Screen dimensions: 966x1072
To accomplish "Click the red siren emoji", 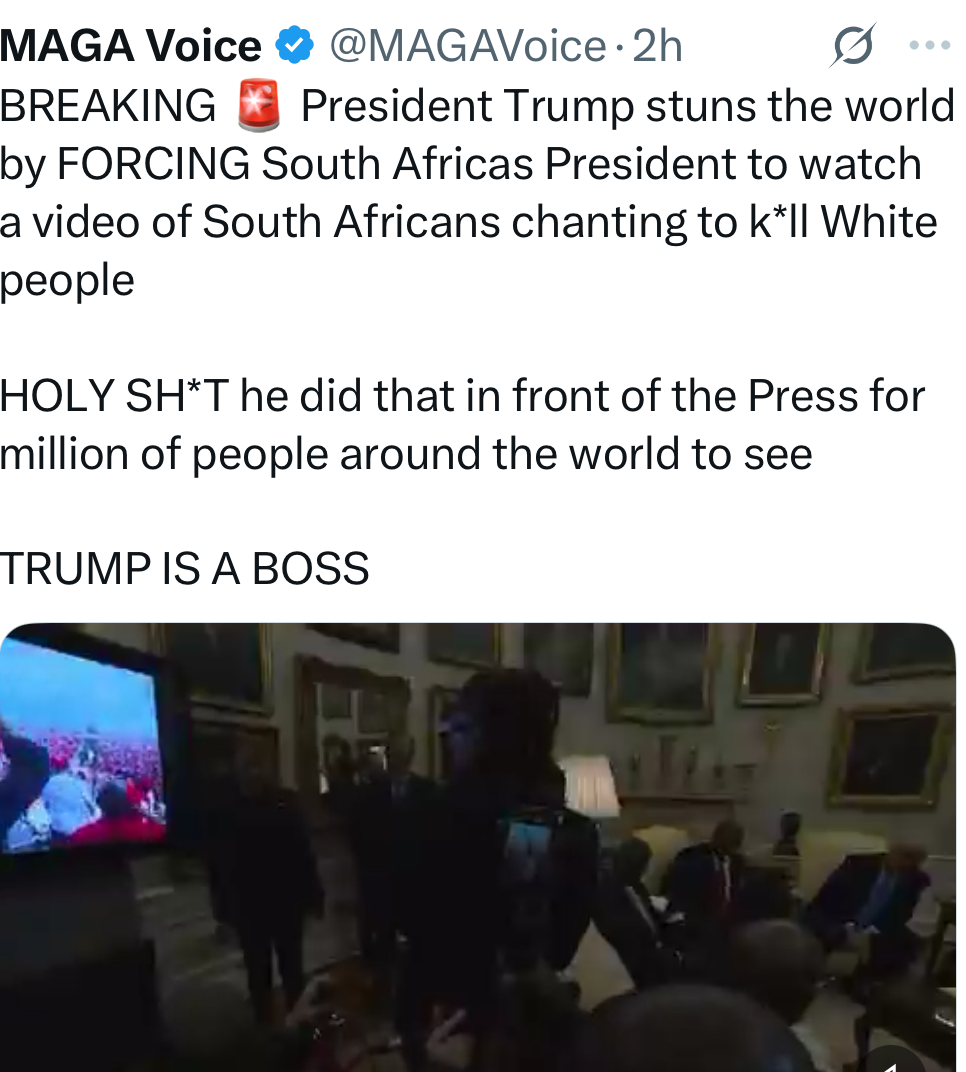I will (258, 106).
